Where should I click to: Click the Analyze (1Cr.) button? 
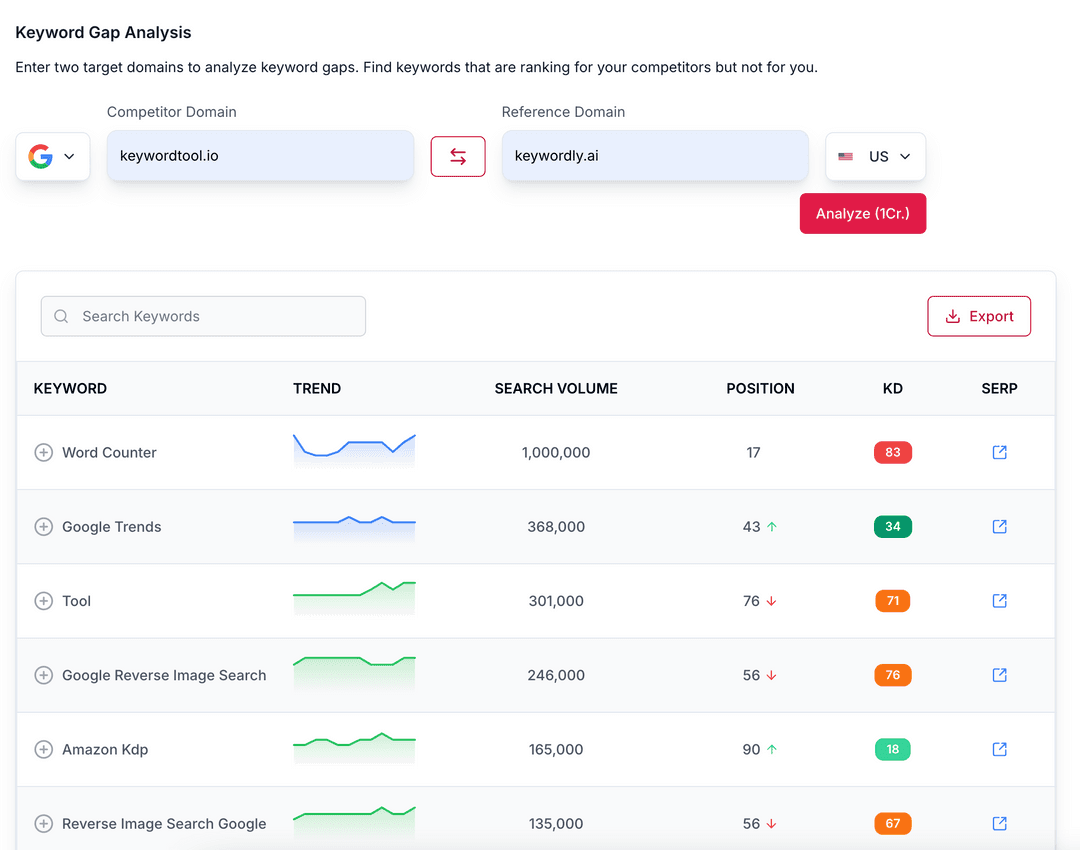coord(863,214)
